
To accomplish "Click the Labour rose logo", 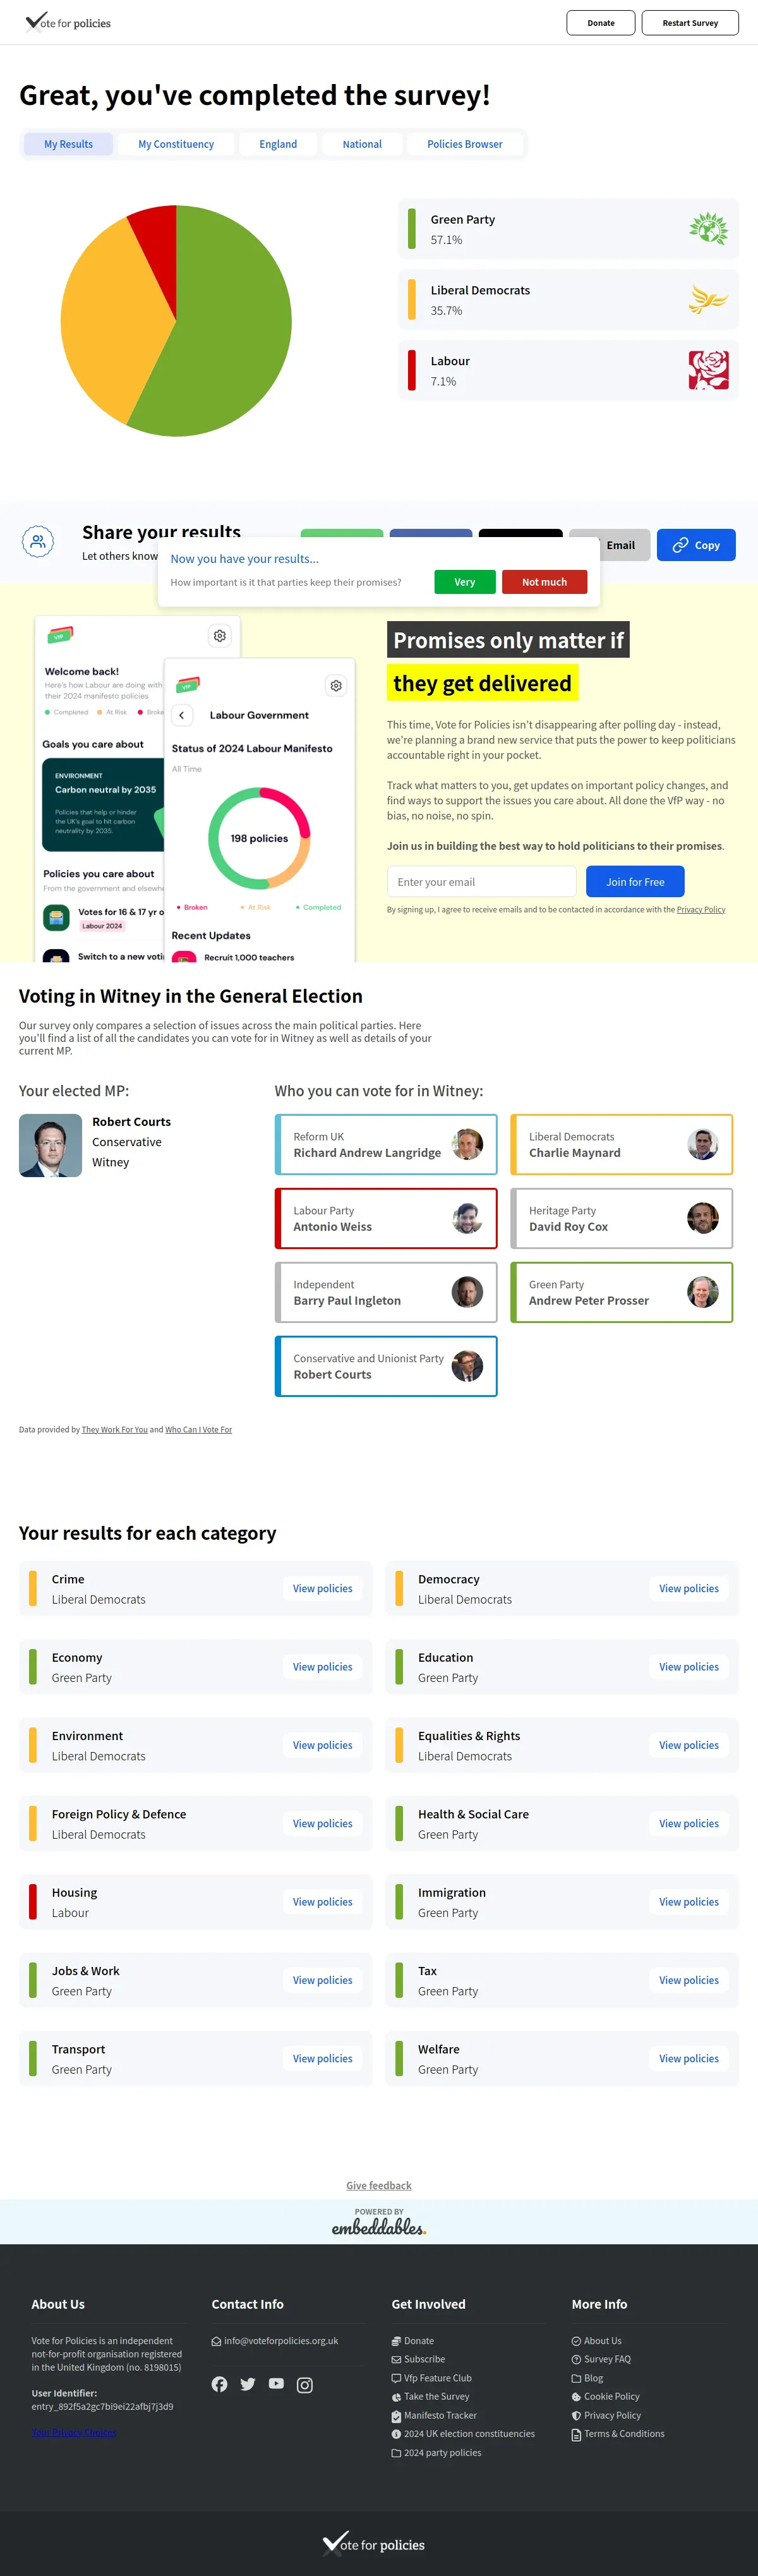I will (708, 371).
